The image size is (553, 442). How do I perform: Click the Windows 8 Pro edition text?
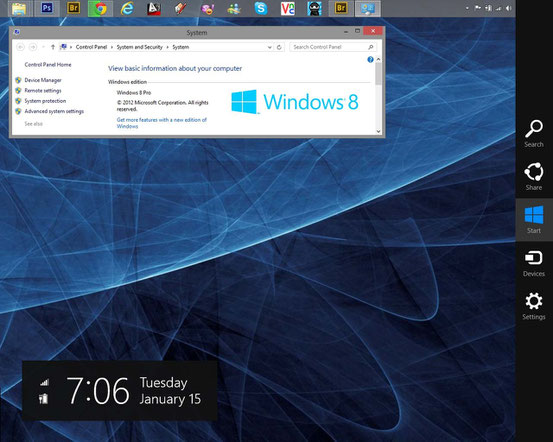(x=134, y=93)
